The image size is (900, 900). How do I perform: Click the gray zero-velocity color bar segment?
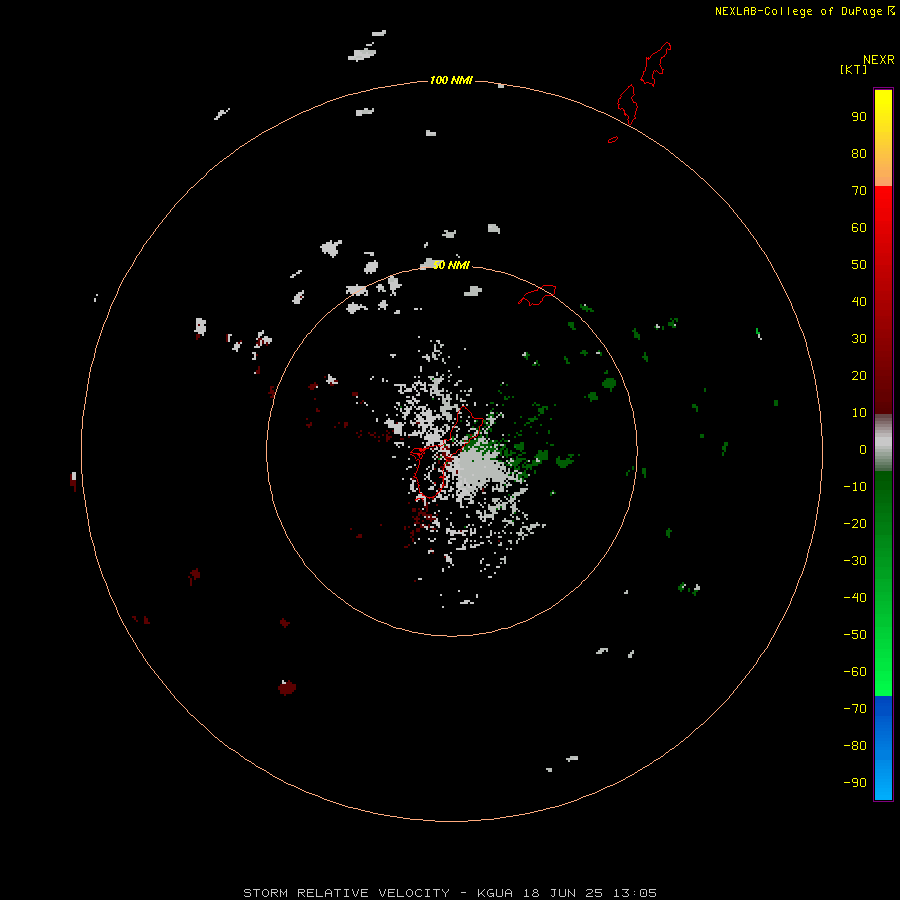point(883,443)
